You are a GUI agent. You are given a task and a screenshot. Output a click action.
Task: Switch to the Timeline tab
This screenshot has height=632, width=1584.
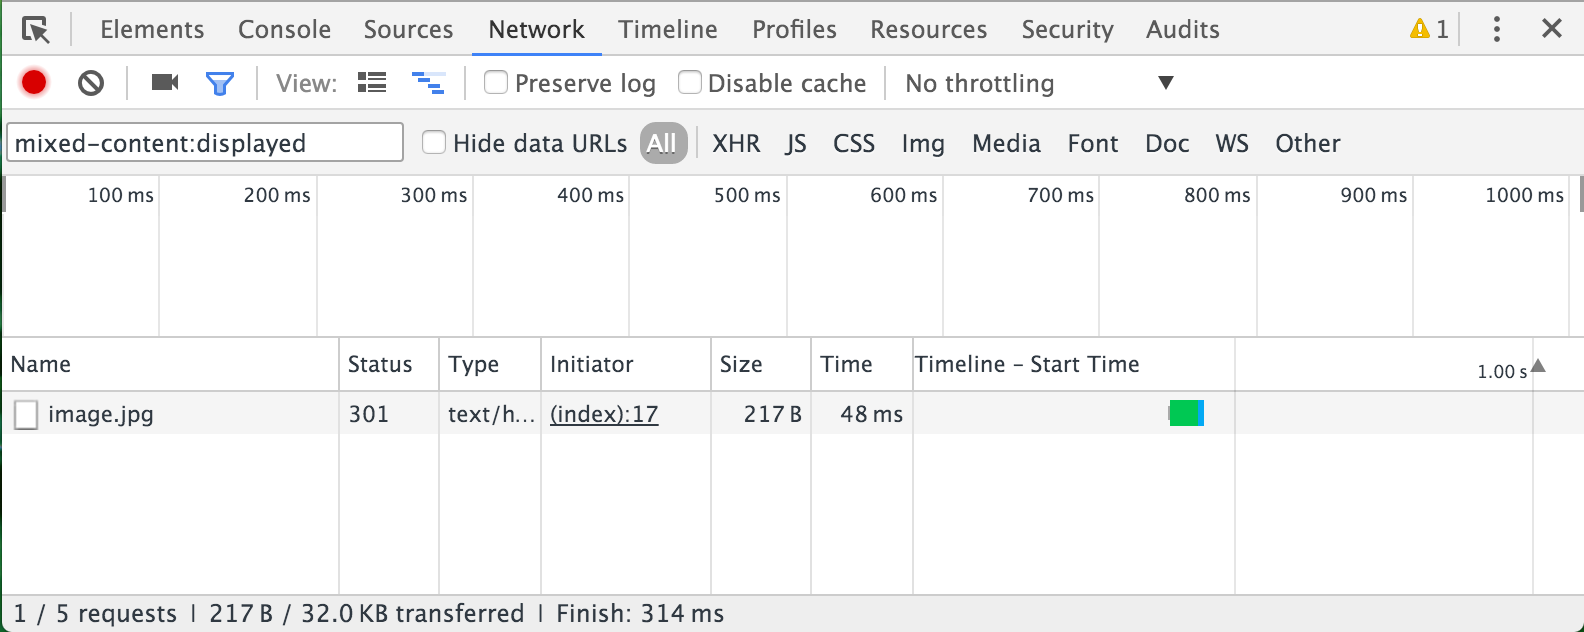668,30
